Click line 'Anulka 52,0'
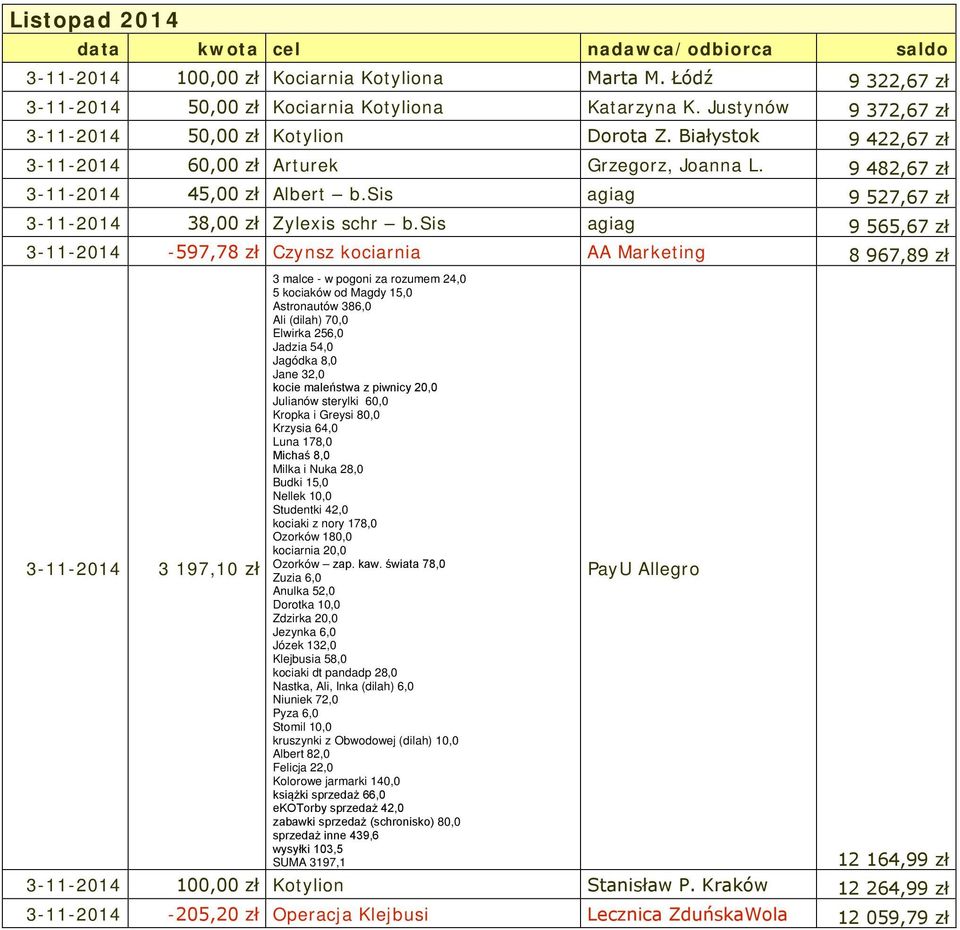The image size is (960, 930). (x=303, y=591)
